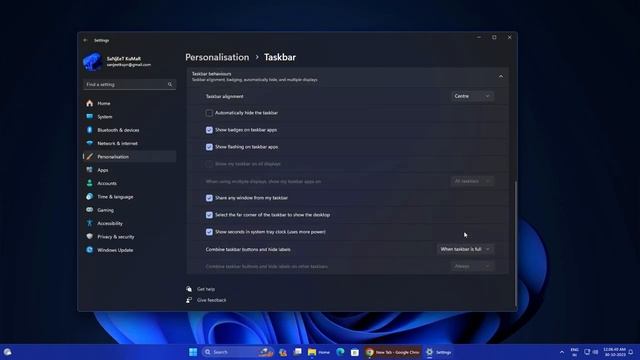Click the Taskbar alignment label

click(x=224, y=96)
